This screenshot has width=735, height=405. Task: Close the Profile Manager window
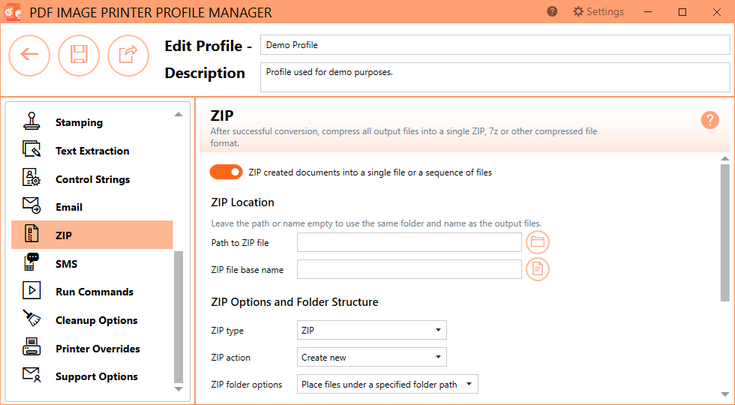[x=717, y=12]
